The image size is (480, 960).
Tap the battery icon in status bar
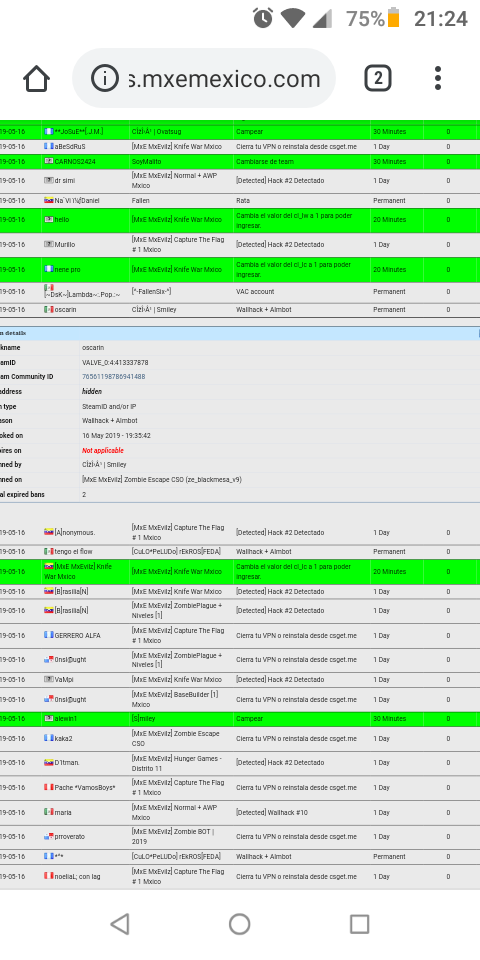pos(393,18)
